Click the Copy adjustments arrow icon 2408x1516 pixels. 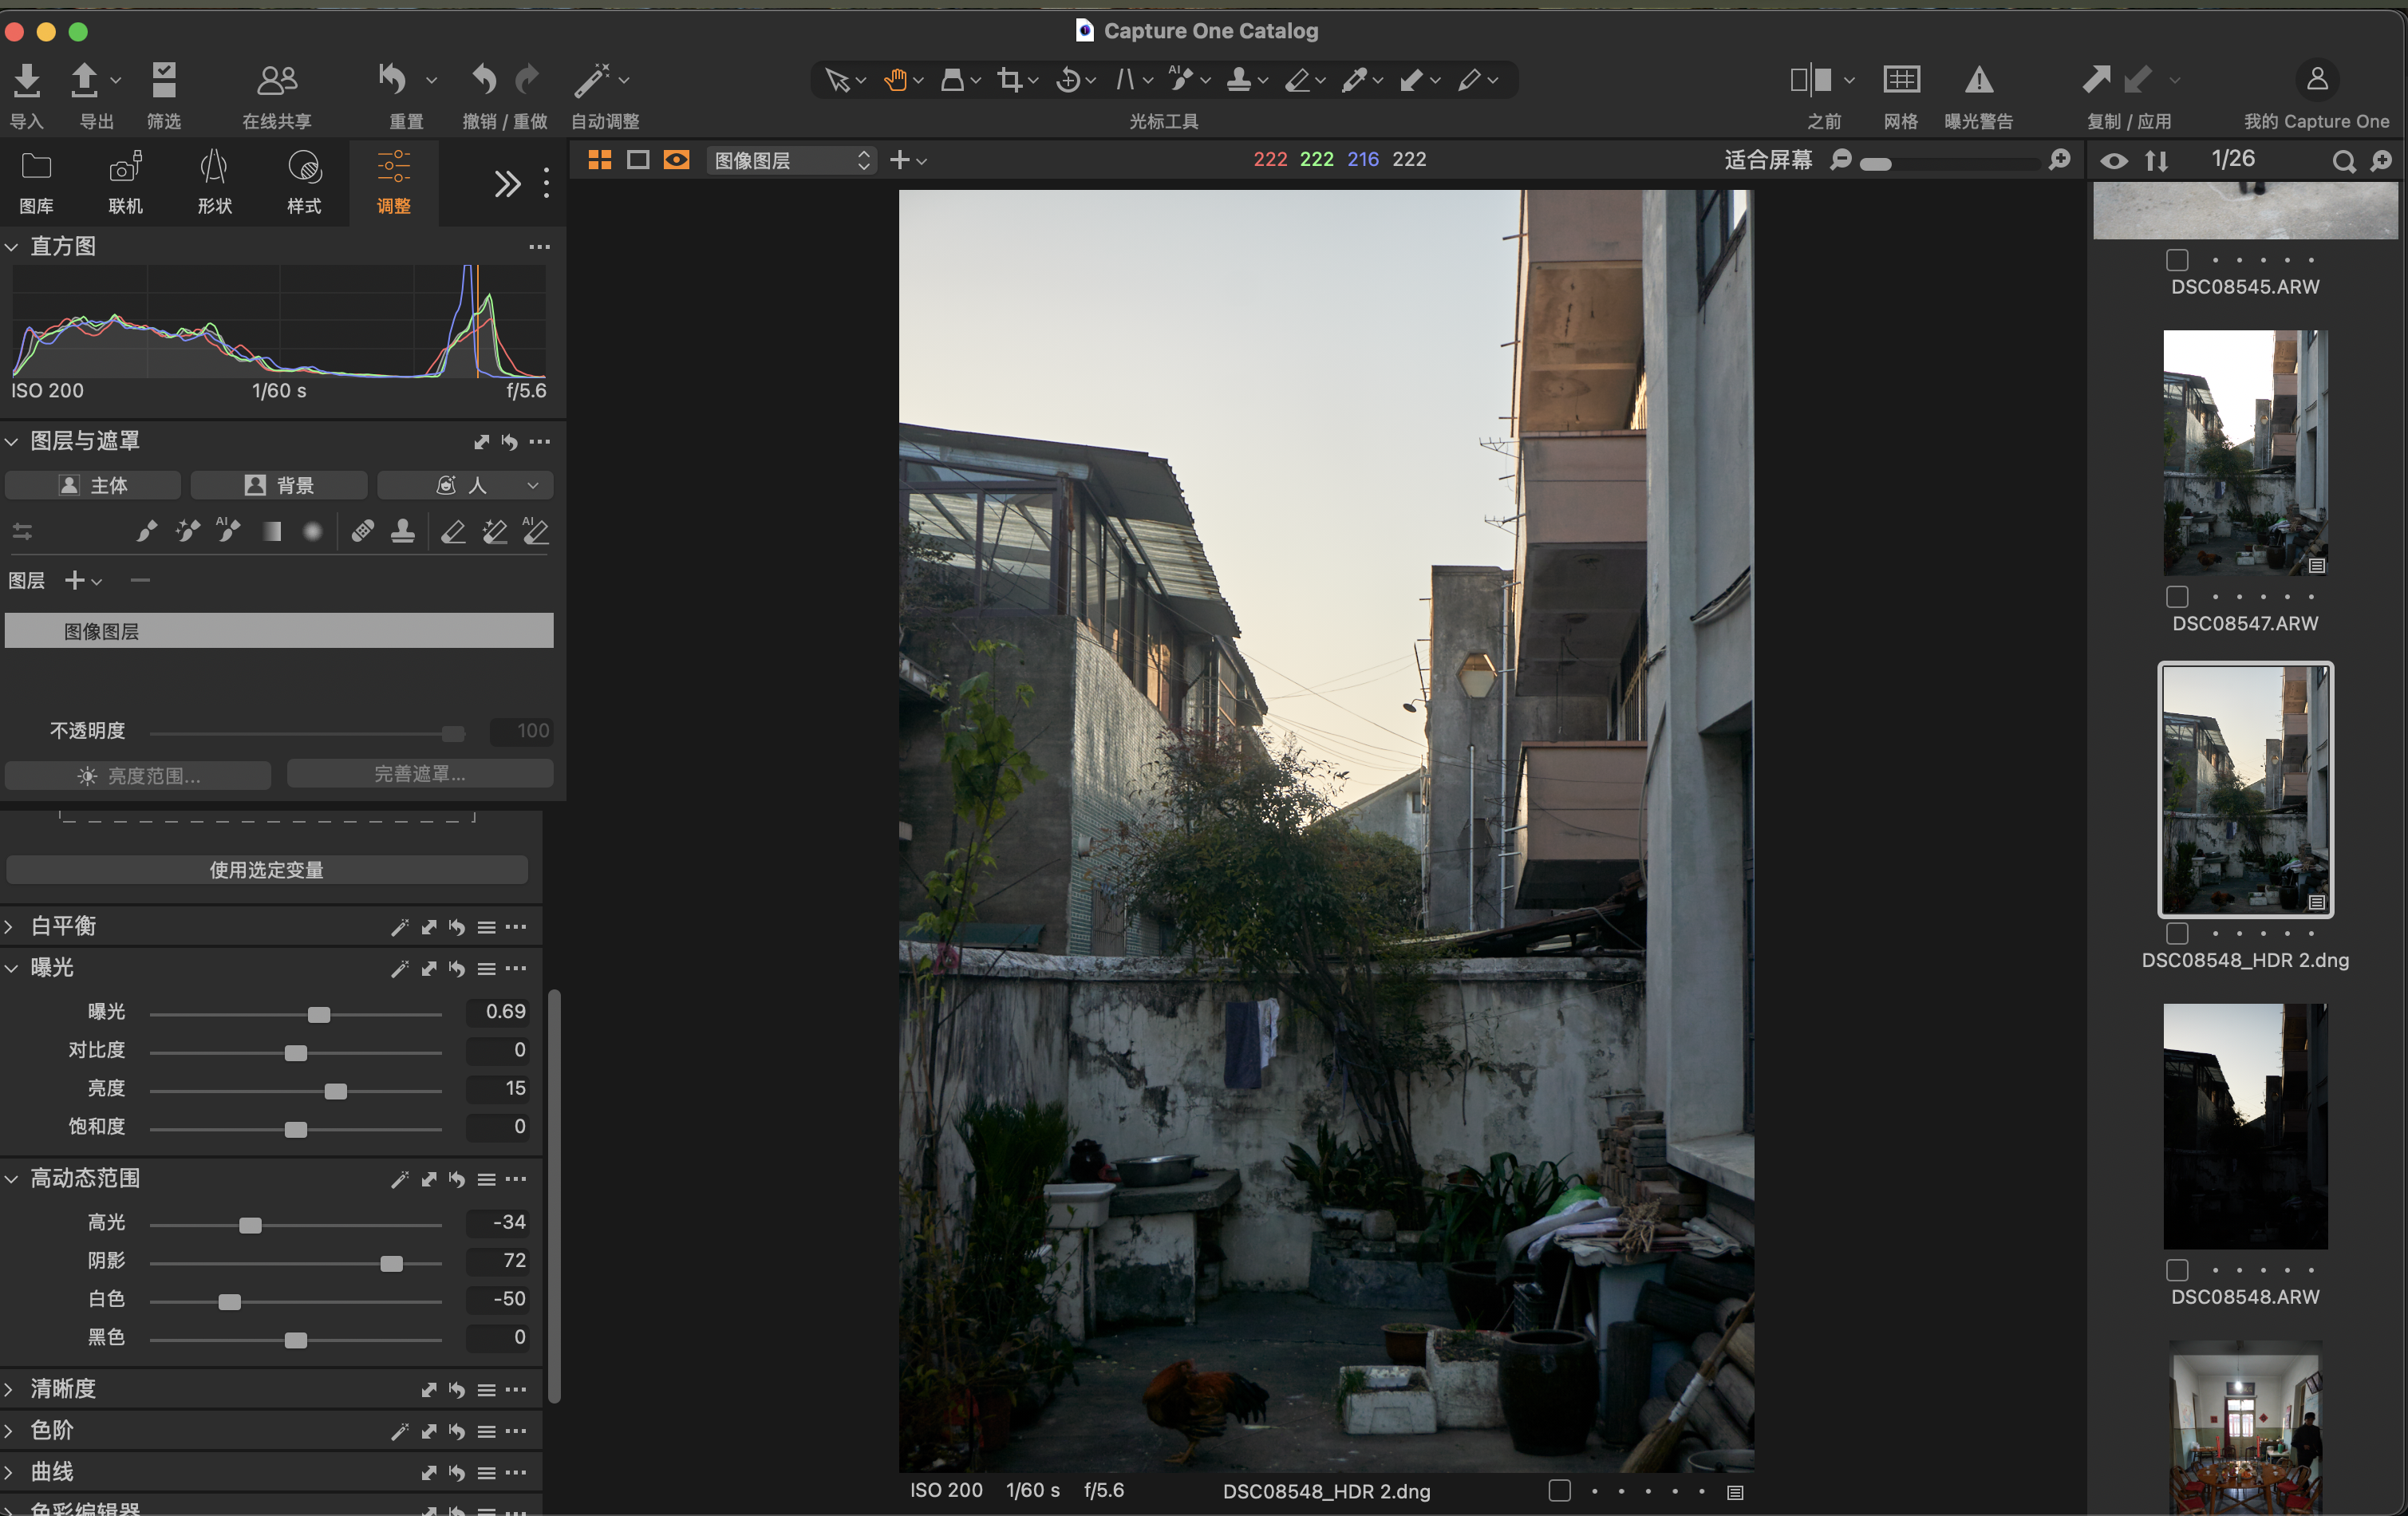[2097, 79]
